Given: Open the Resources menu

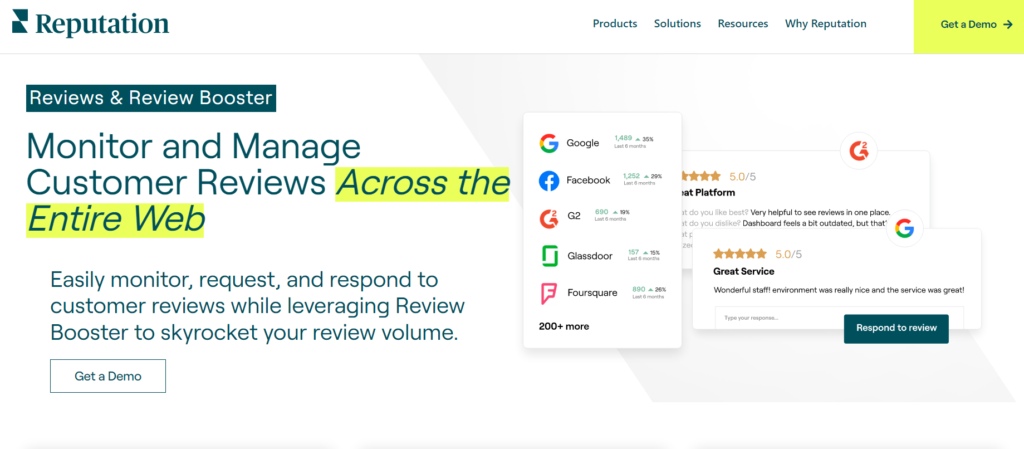Looking at the screenshot, I should pyautogui.click(x=742, y=24).
